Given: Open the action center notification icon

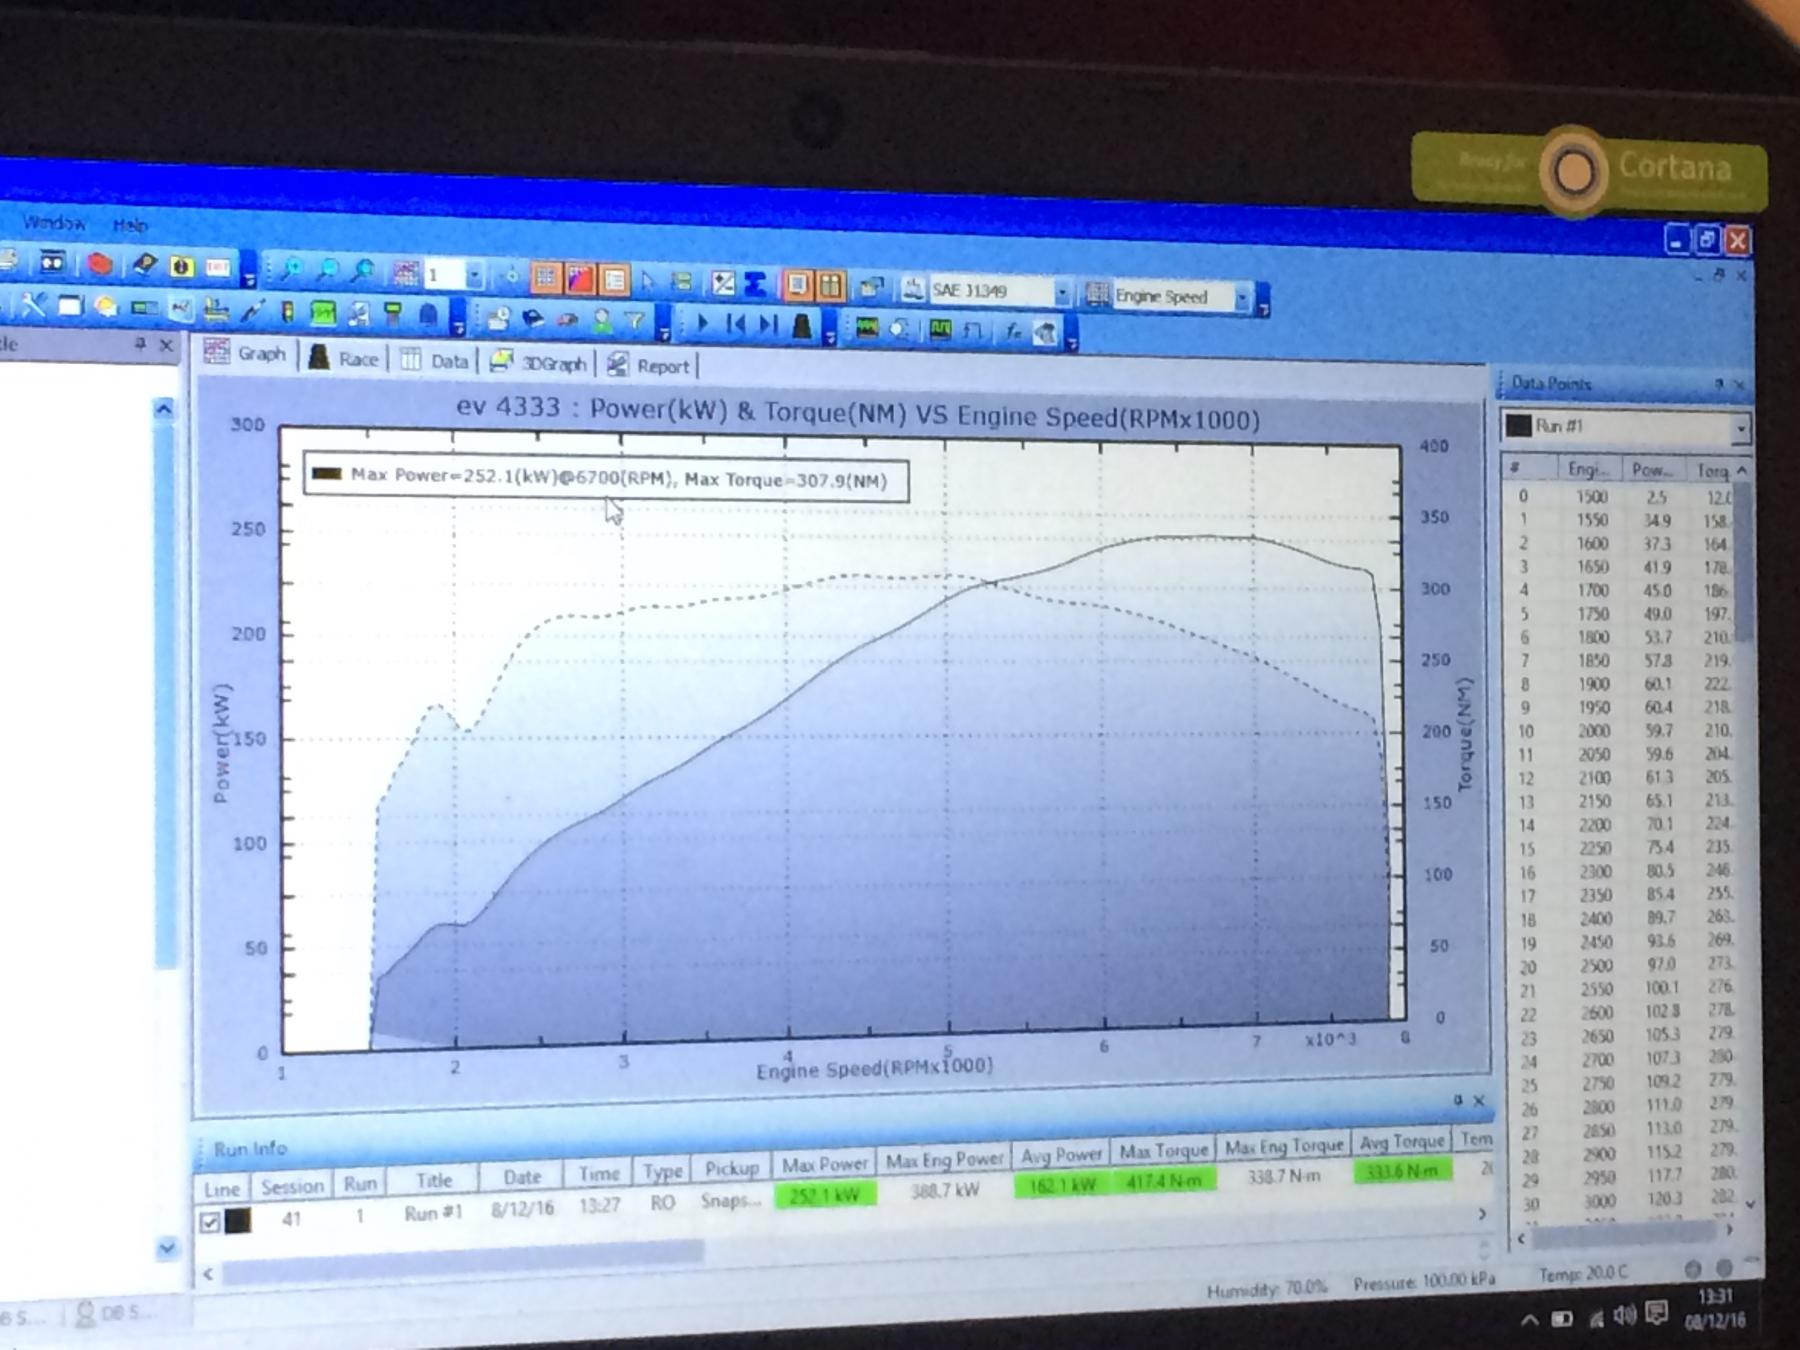Looking at the screenshot, I should point(1656,1313).
